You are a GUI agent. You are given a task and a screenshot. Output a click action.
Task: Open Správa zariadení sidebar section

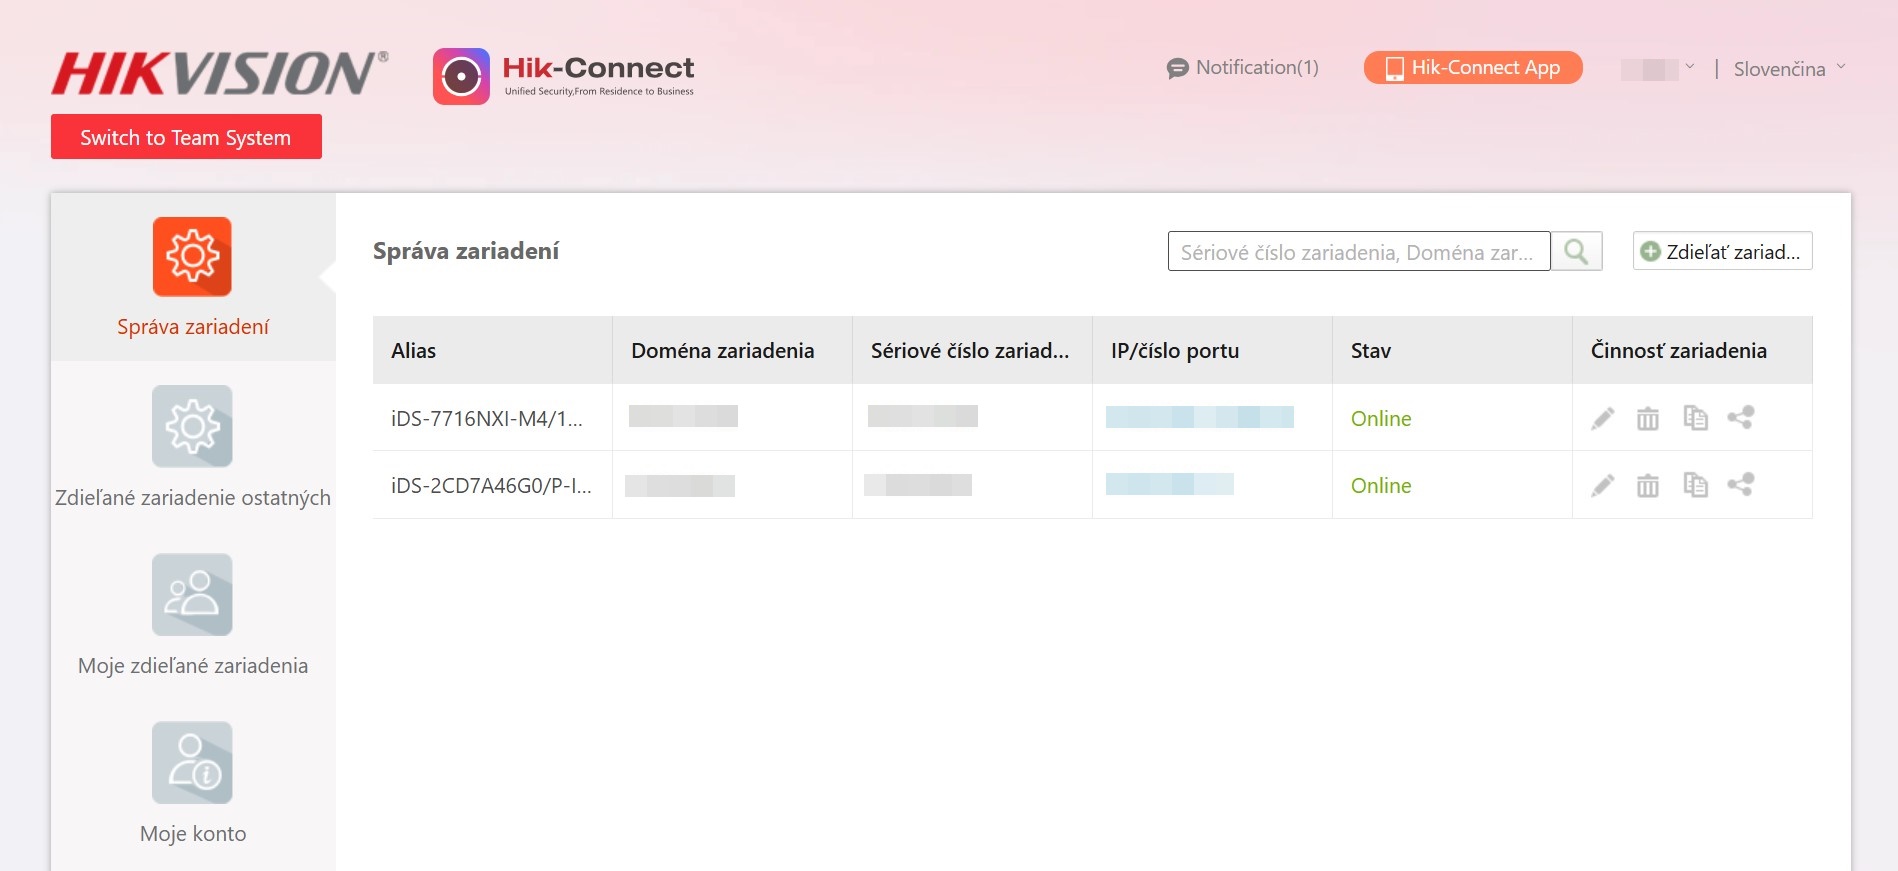click(193, 276)
